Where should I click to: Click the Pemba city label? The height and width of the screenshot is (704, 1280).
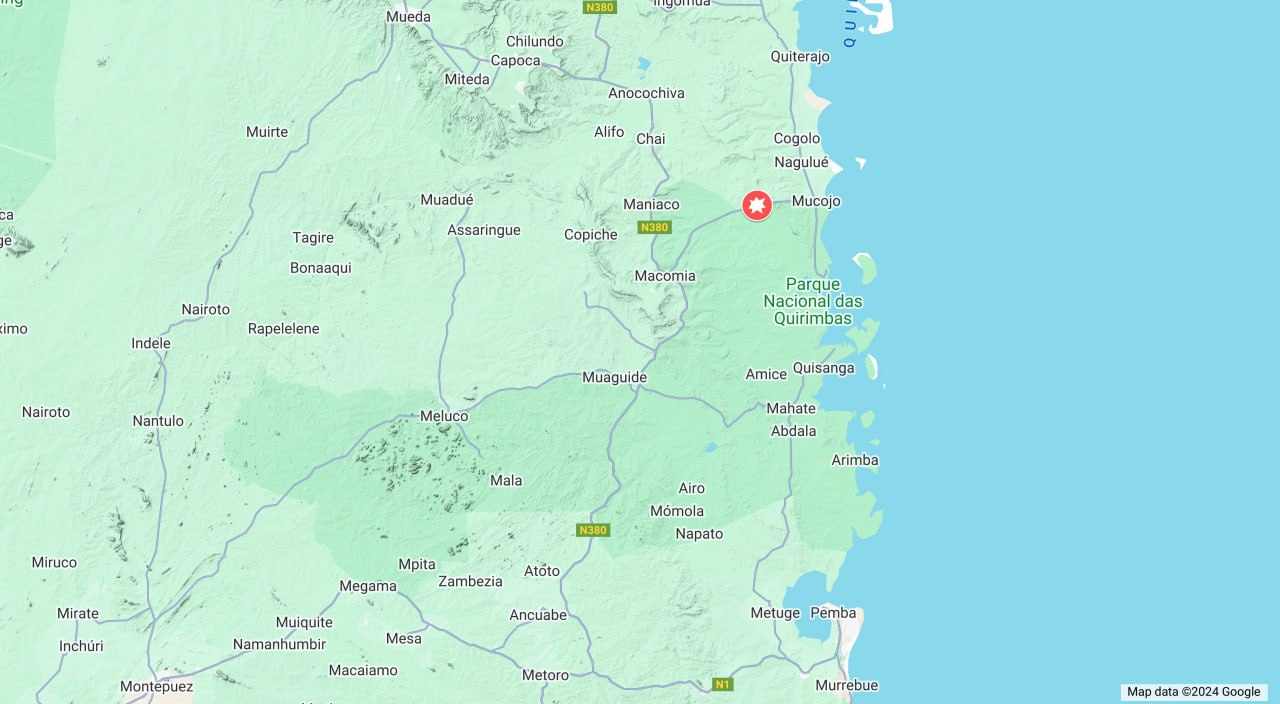(x=834, y=612)
